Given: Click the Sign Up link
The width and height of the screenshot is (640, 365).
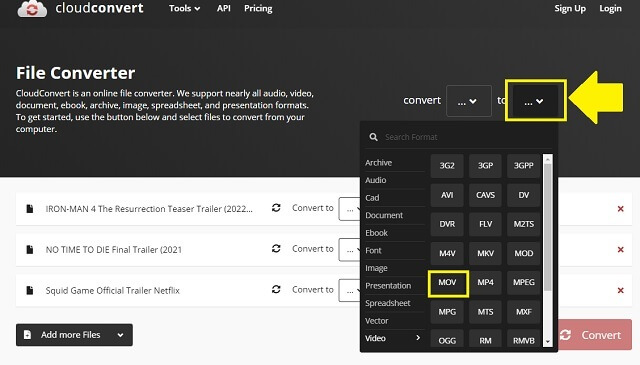Looking at the screenshot, I should click(570, 8).
